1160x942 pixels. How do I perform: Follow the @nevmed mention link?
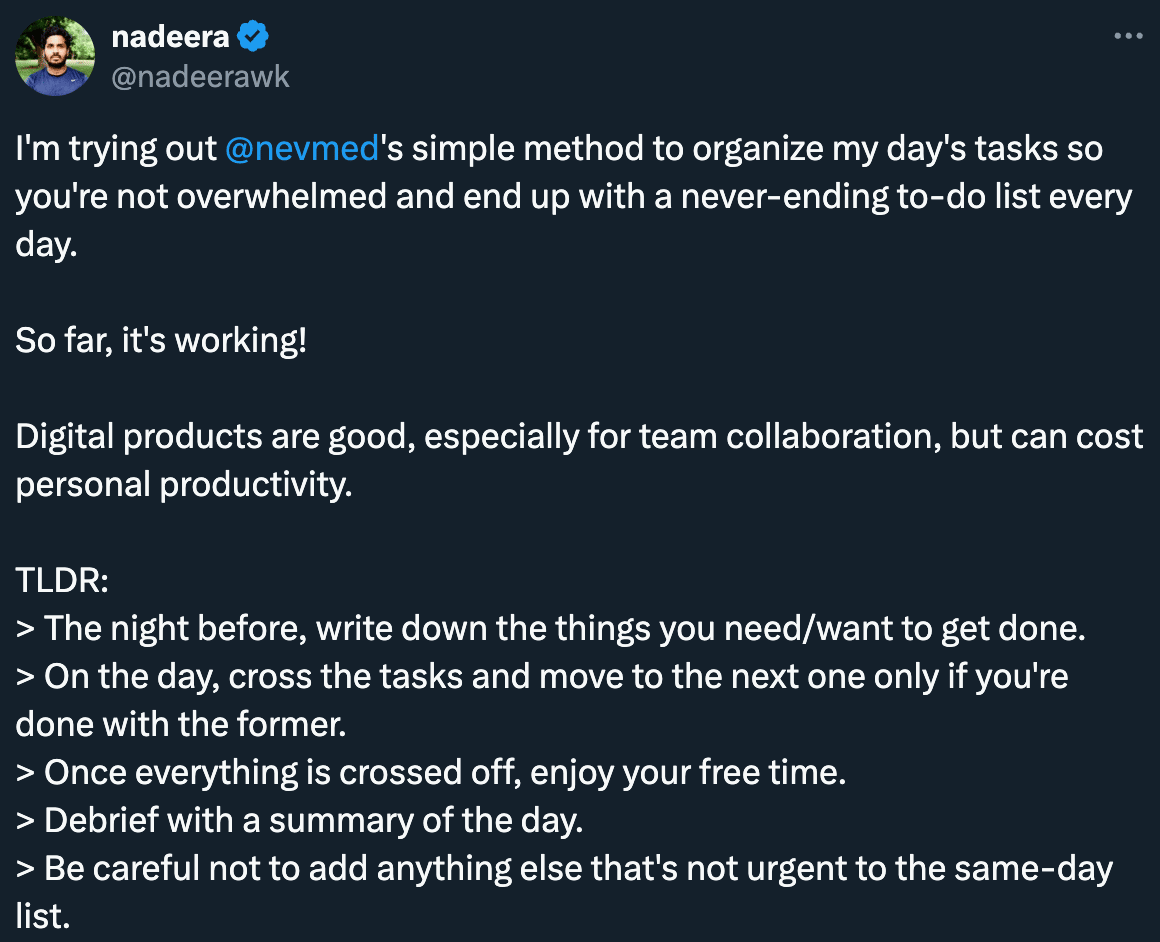(x=302, y=148)
